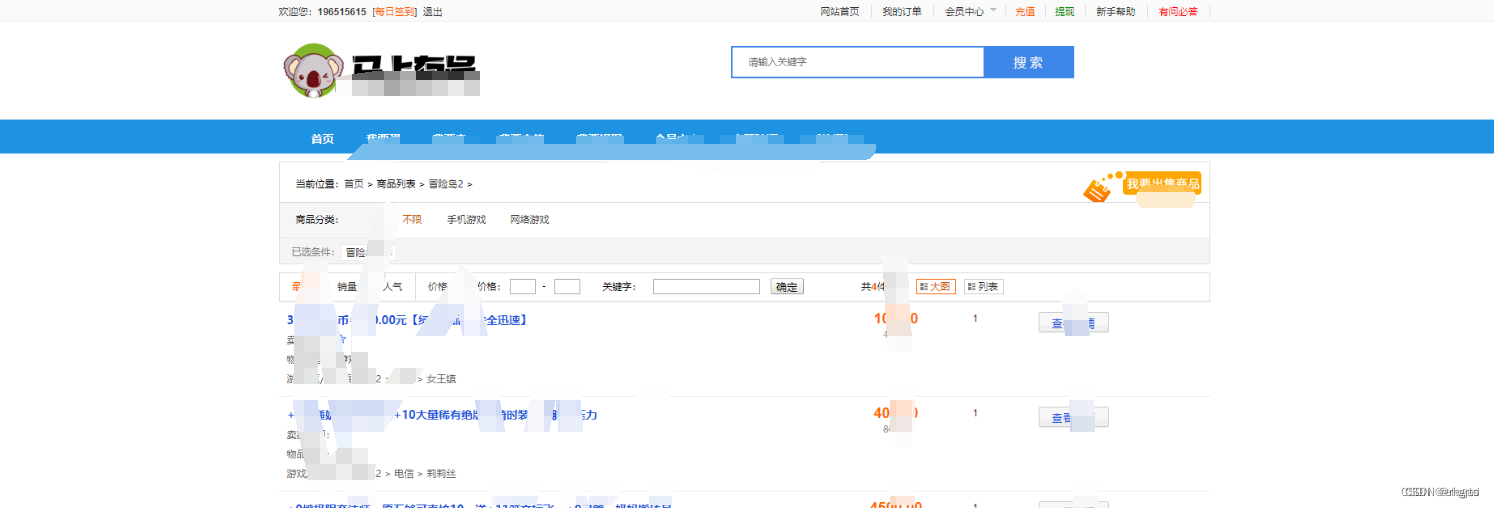Focus the maximum price input field
Viewport: 1494px width, 508px height.
point(567,287)
